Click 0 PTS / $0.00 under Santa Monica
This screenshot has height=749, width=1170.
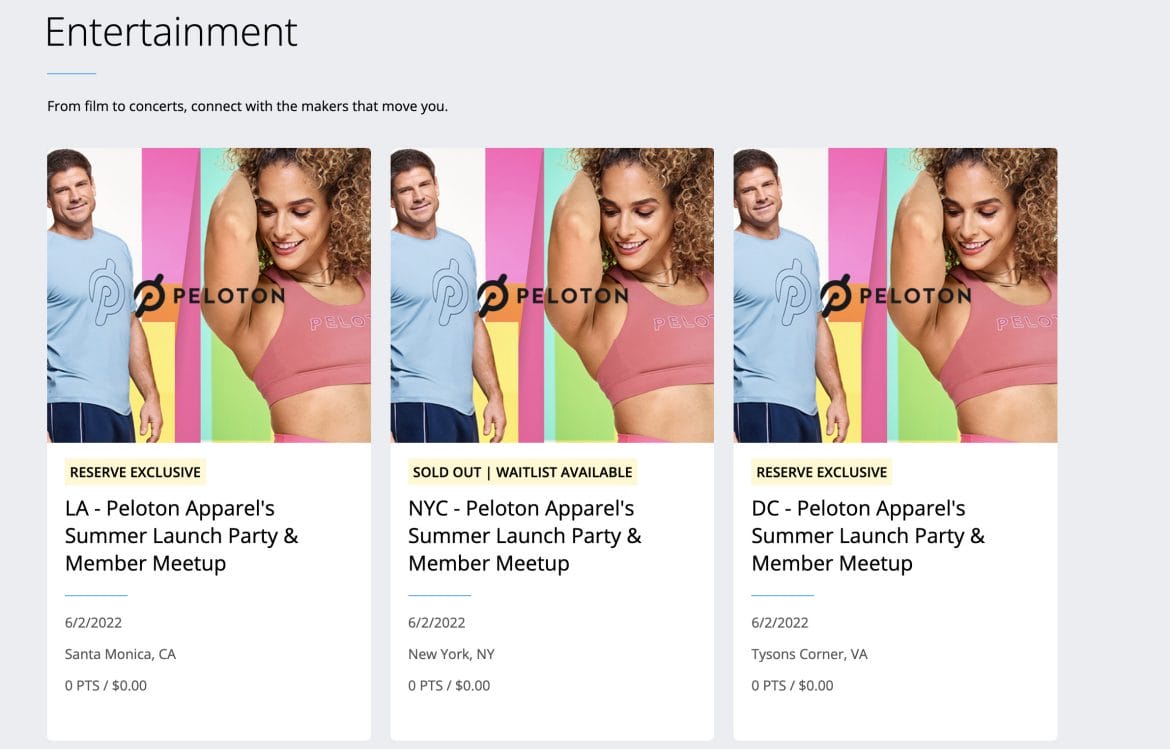coord(106,686)
